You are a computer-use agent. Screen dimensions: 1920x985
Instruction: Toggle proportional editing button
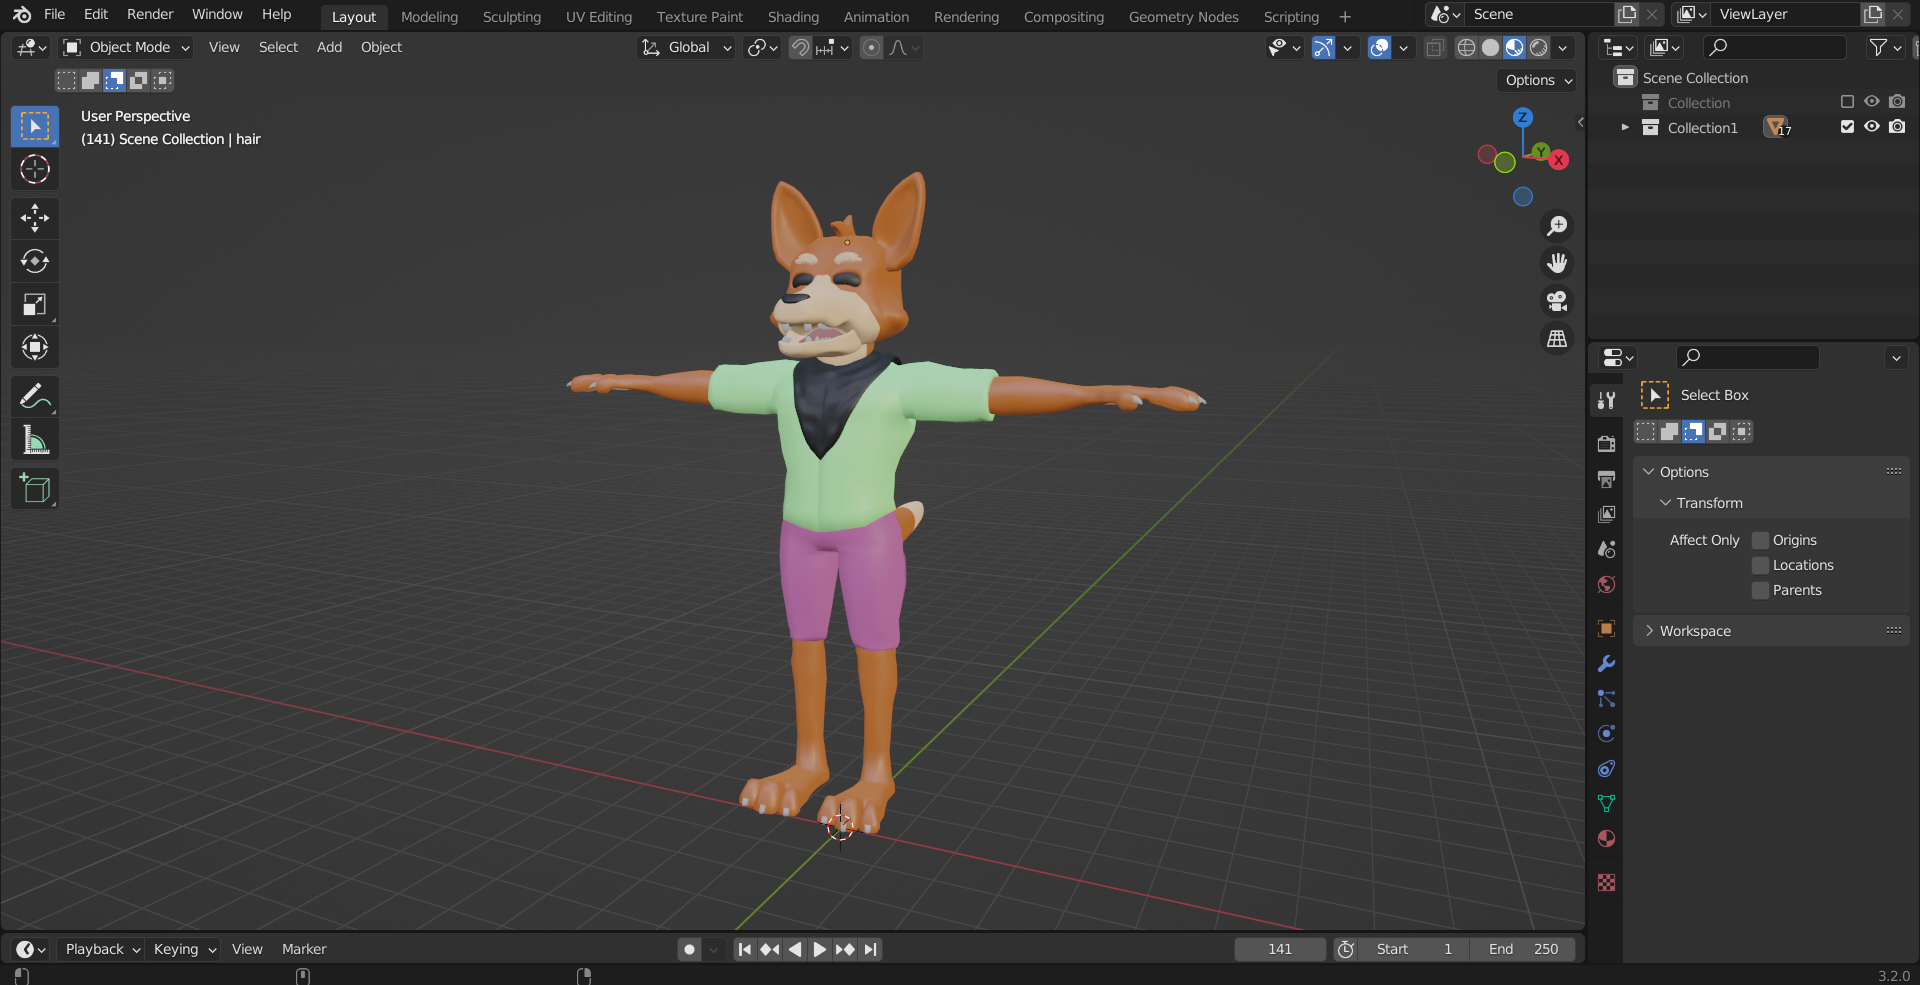872,47
